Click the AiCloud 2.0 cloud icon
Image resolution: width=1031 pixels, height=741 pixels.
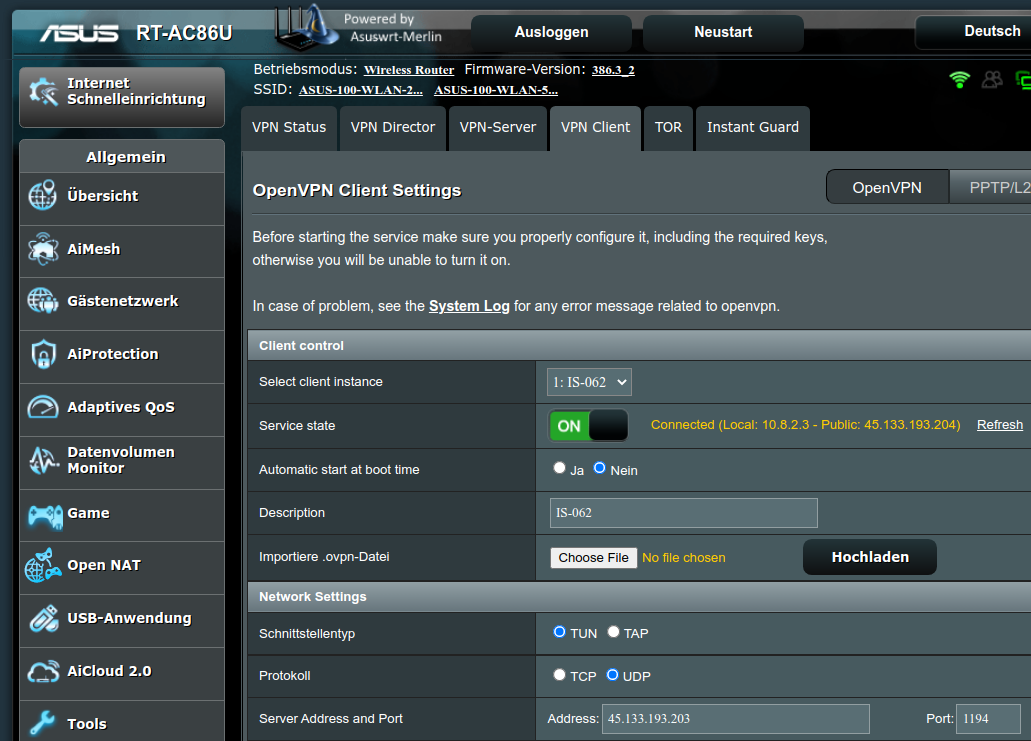43,672
